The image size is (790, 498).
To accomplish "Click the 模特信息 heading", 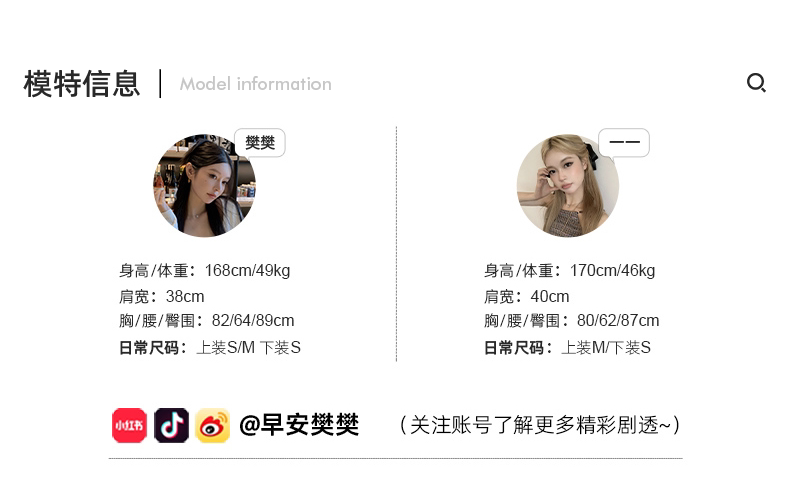I will pos(82,84).
